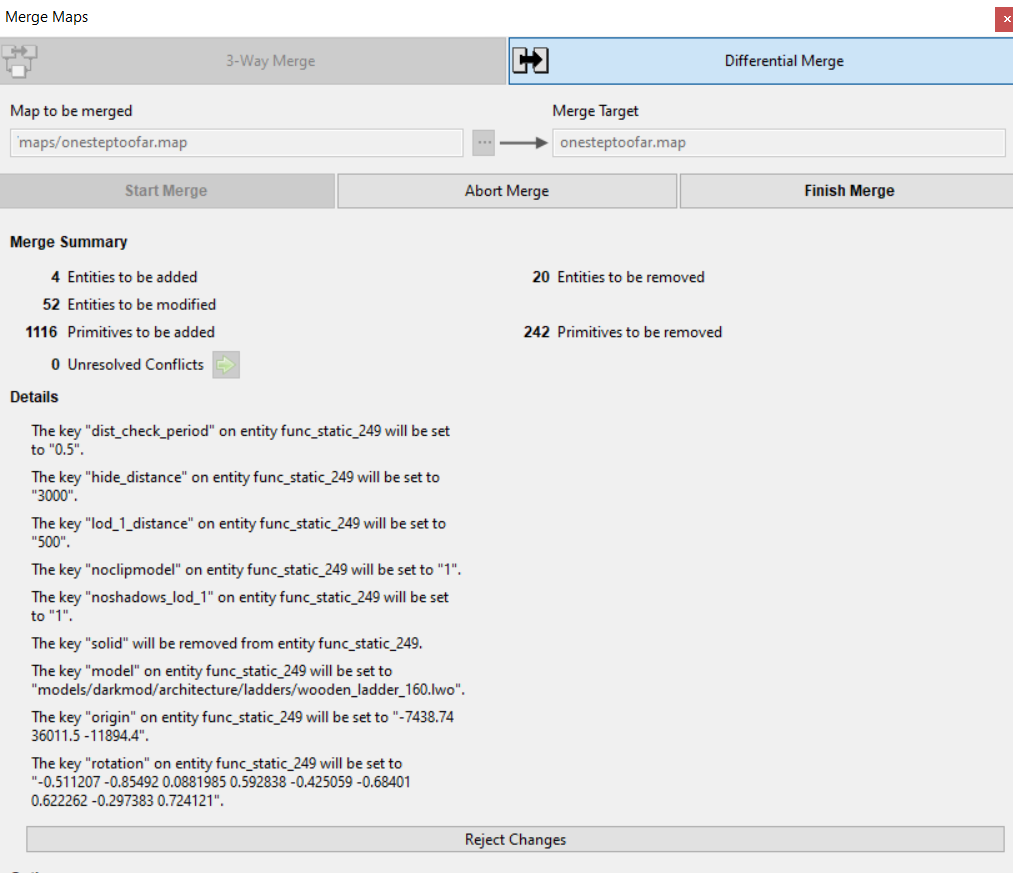Image resolution: width=1013 pixels, height=873 pixels.
Task: Click Abort Merge
Action: tap(507, 191)
